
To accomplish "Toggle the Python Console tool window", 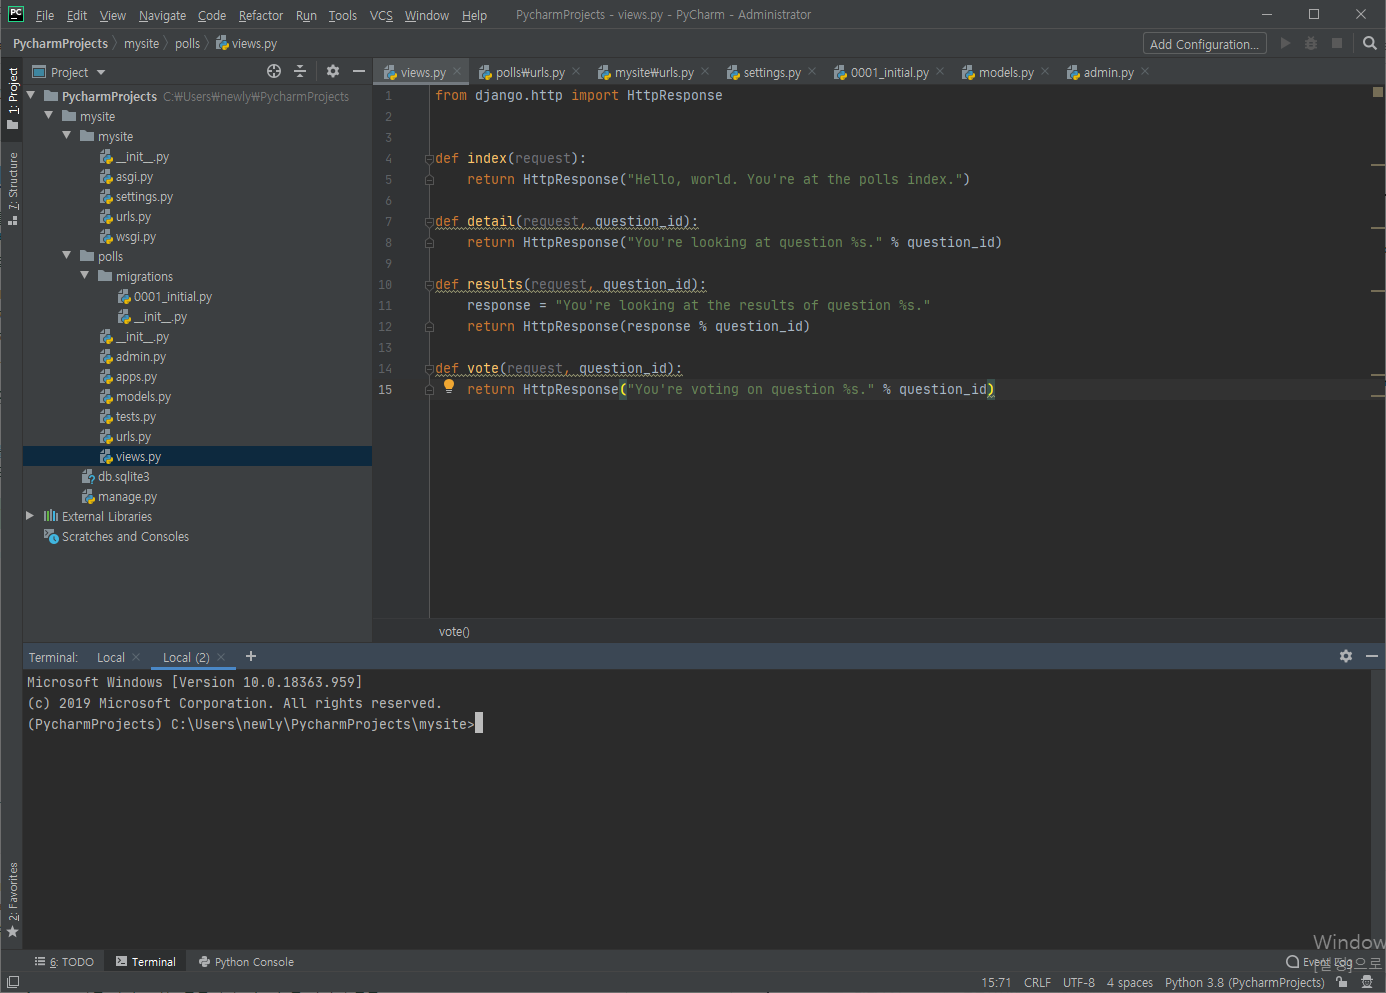I will [246, 962].
